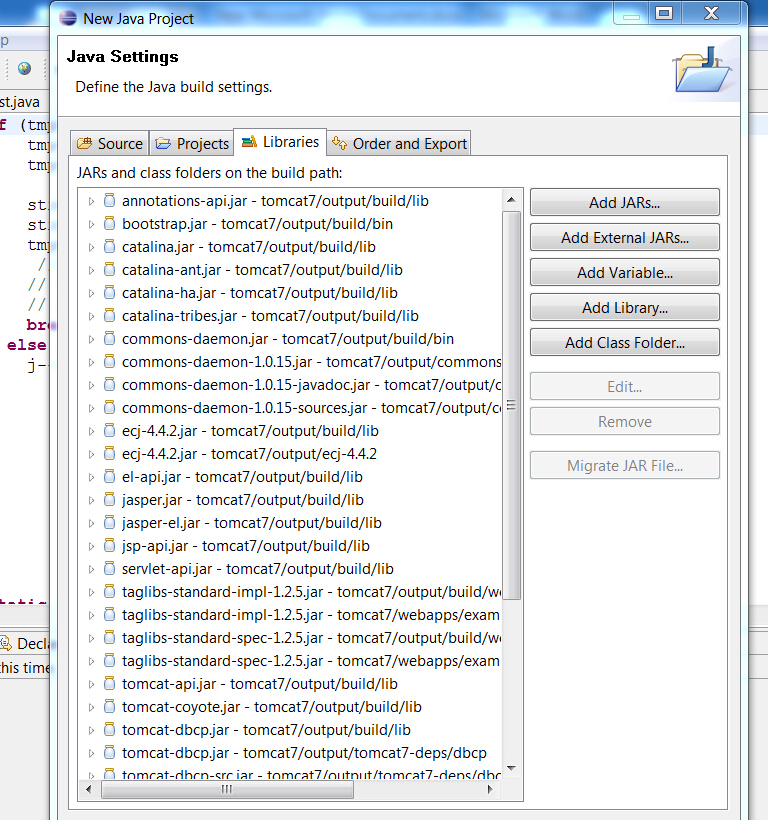Image resolution: width=768 pixels, height=820 pixels.
Task: Expand the tomcat-api.jar tree node
Action: 91,684
